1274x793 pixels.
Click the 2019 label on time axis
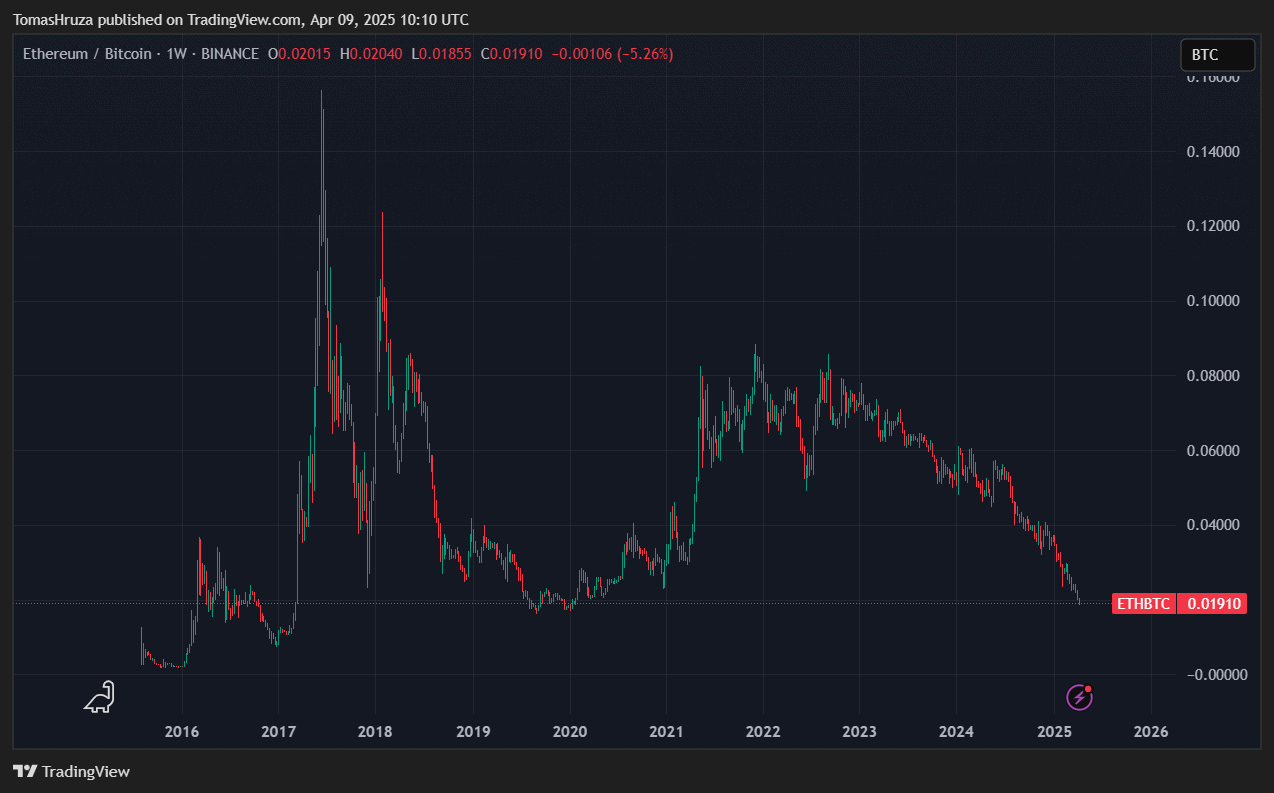(472, 732)
